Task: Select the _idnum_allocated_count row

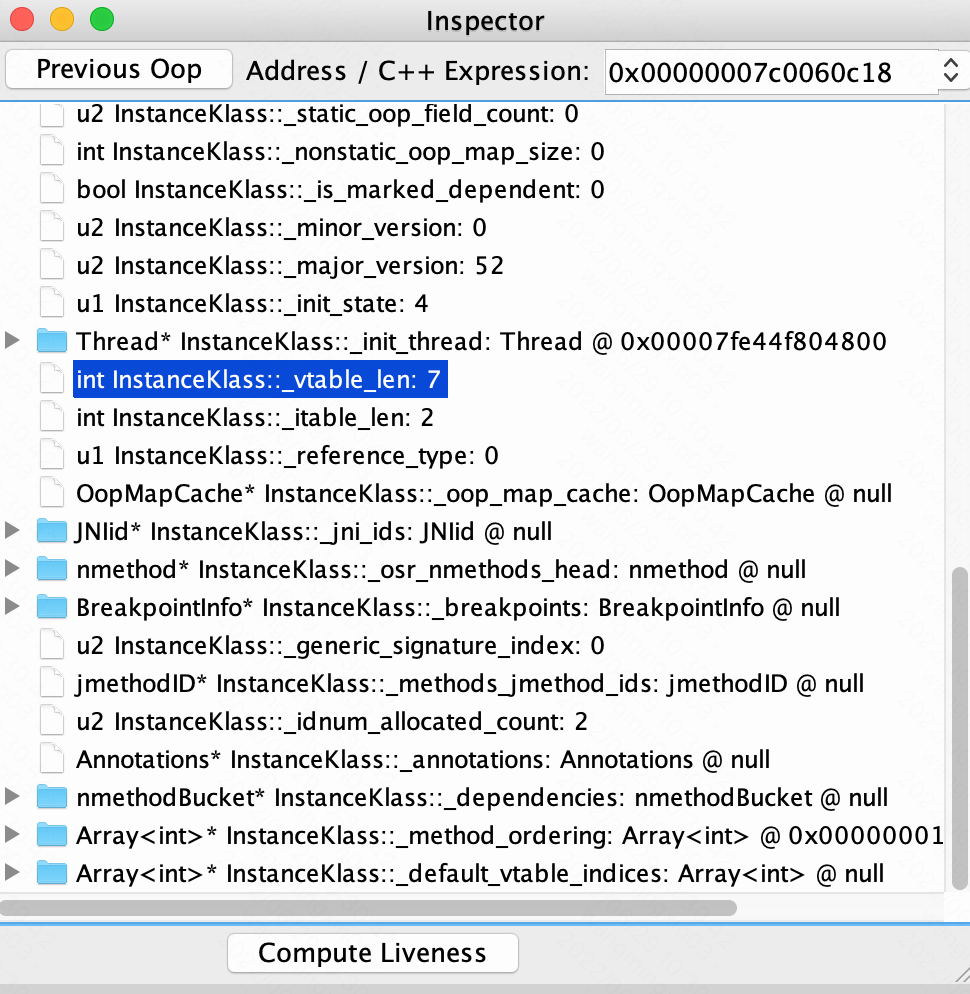Action: click(331, 722)
